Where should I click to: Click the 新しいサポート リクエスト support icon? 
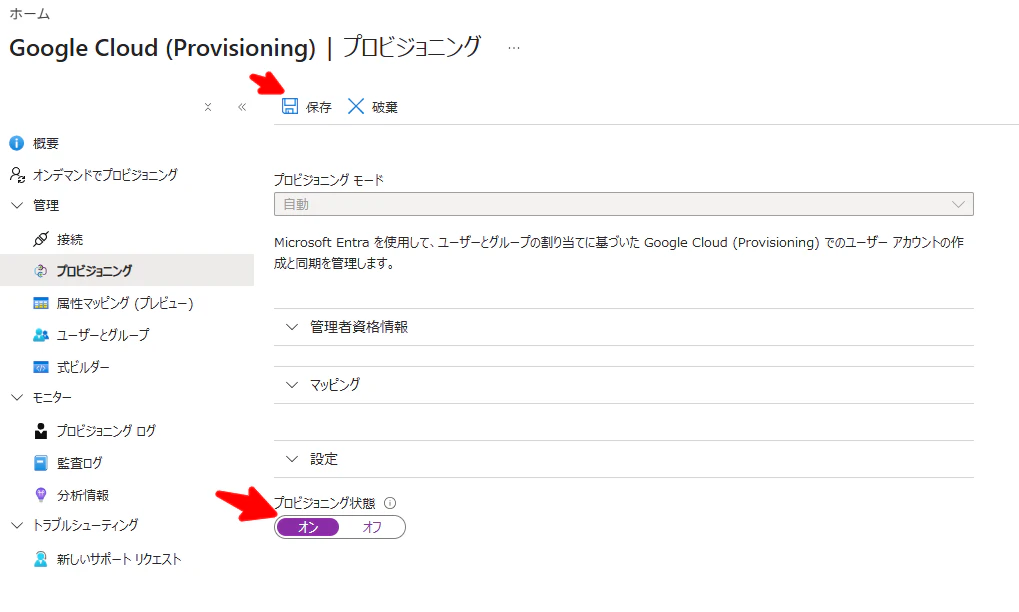click(x=40, y=559)
